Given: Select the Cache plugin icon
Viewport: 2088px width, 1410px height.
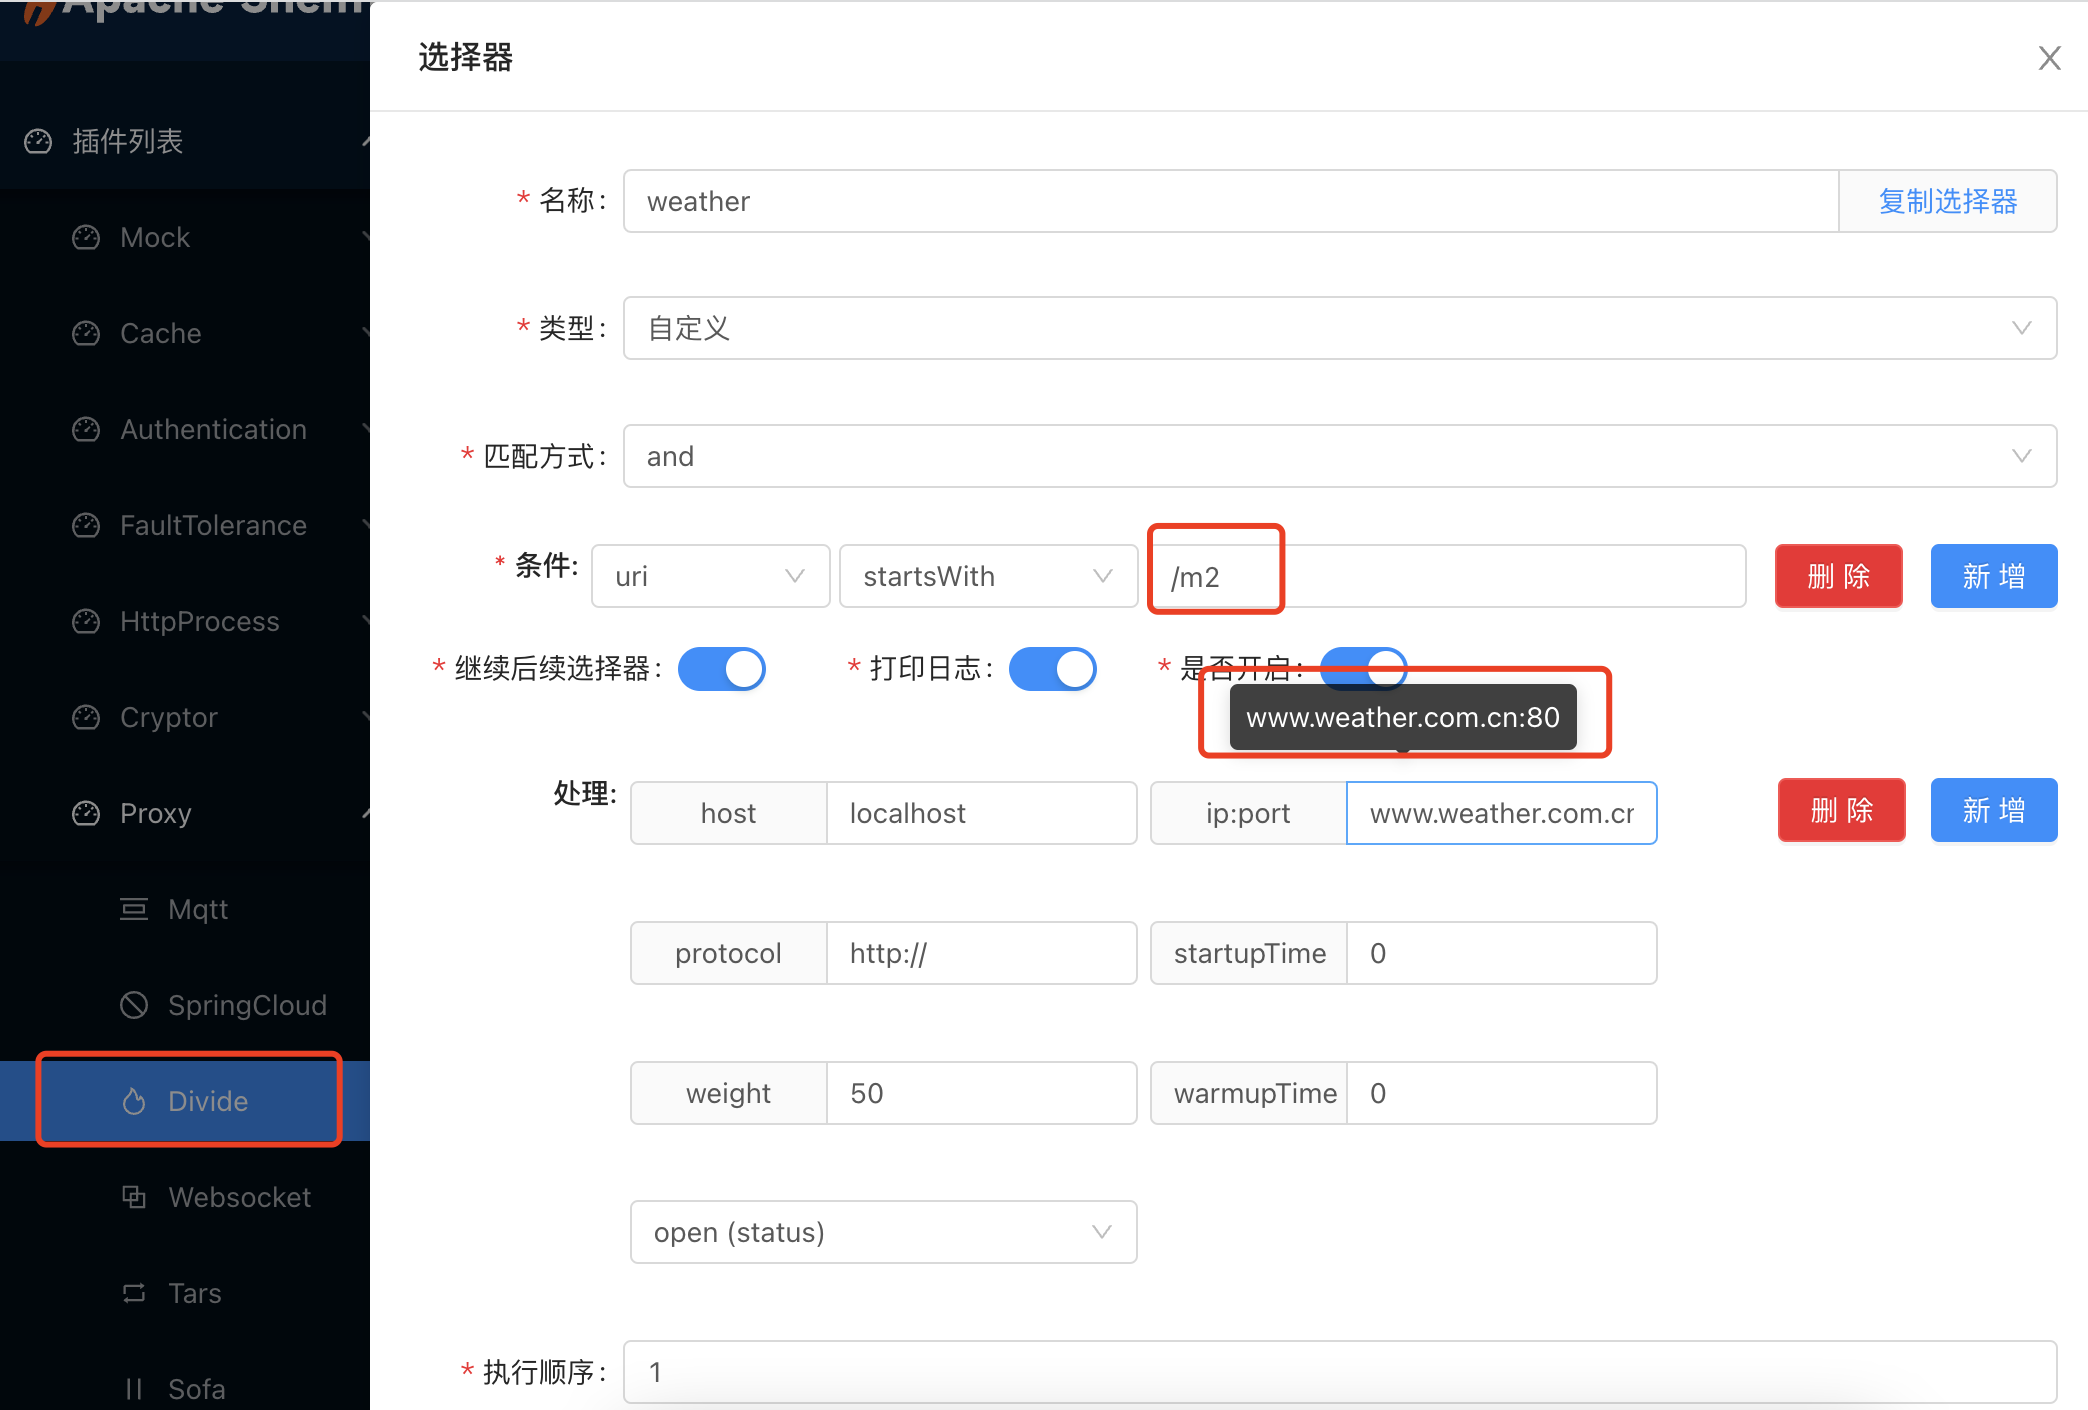Looking at the screenshot, I should coord(85,333).
